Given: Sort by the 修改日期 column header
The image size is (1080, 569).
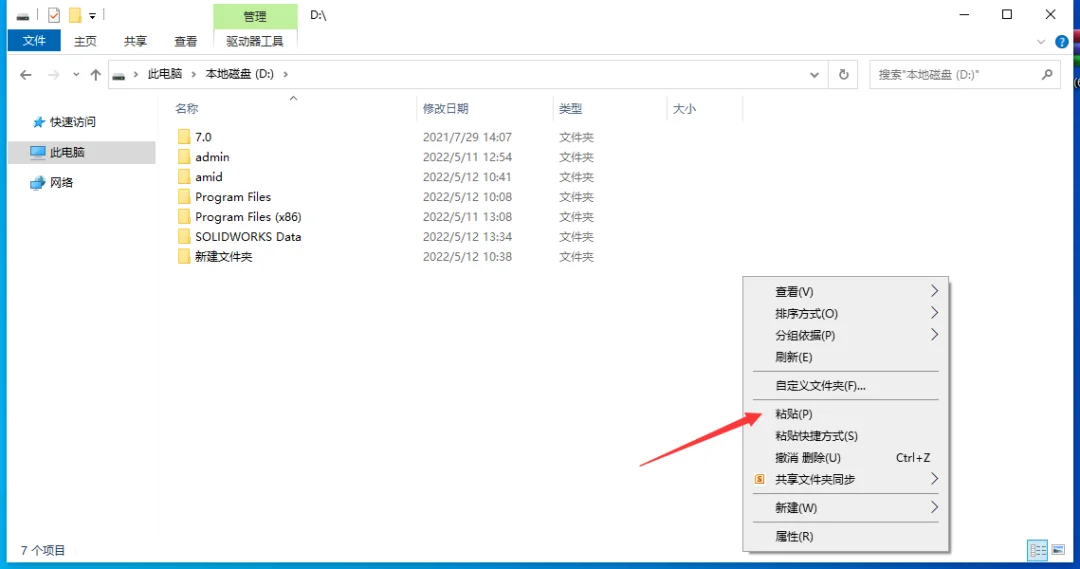Looking at the screenshot, I should (446, 108).
